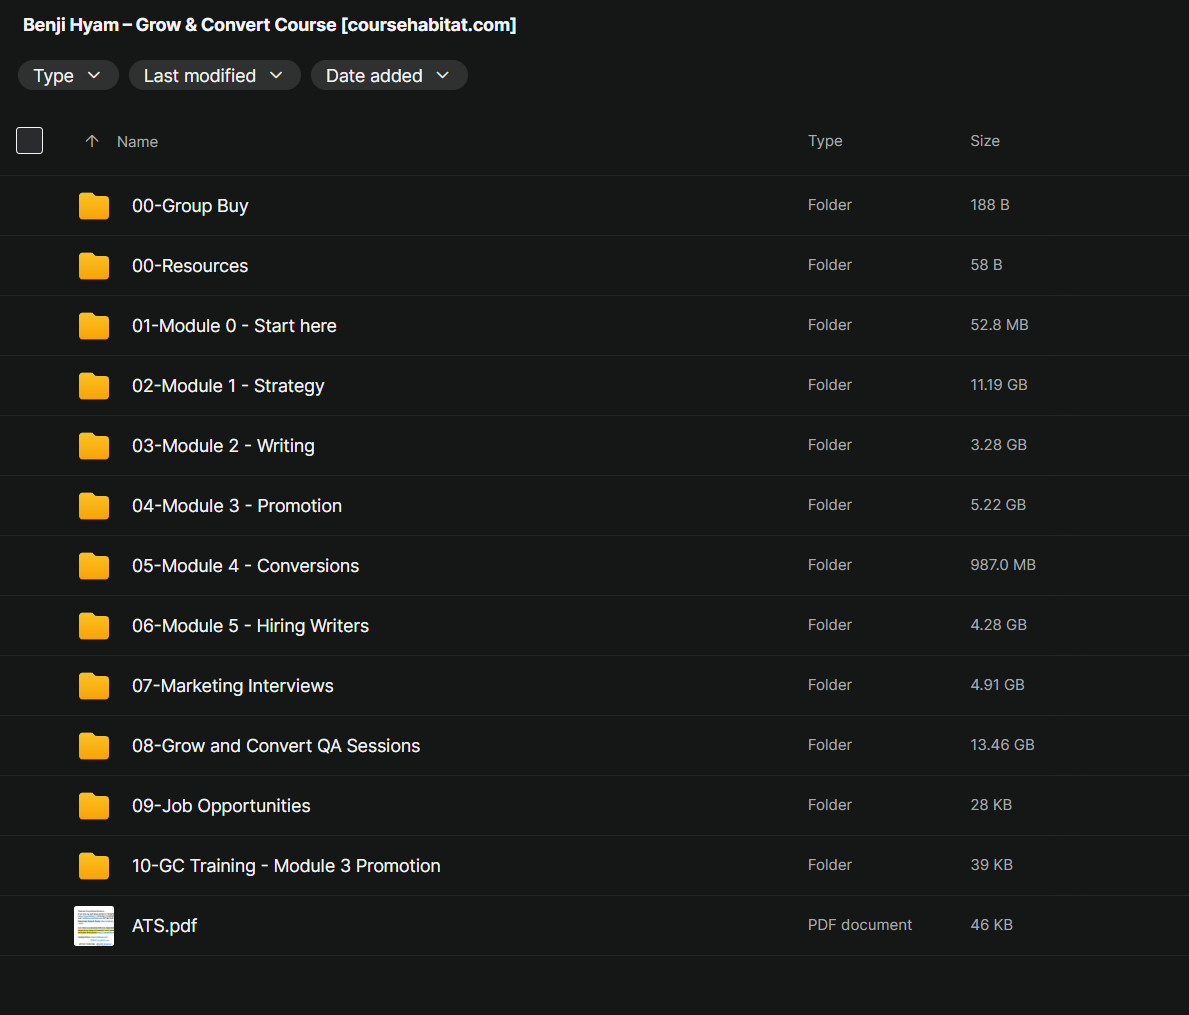Viewport: 1189px width, 1015px height.
Task: Open the Type filter dropdown
Action: click(x=68, y=76)
